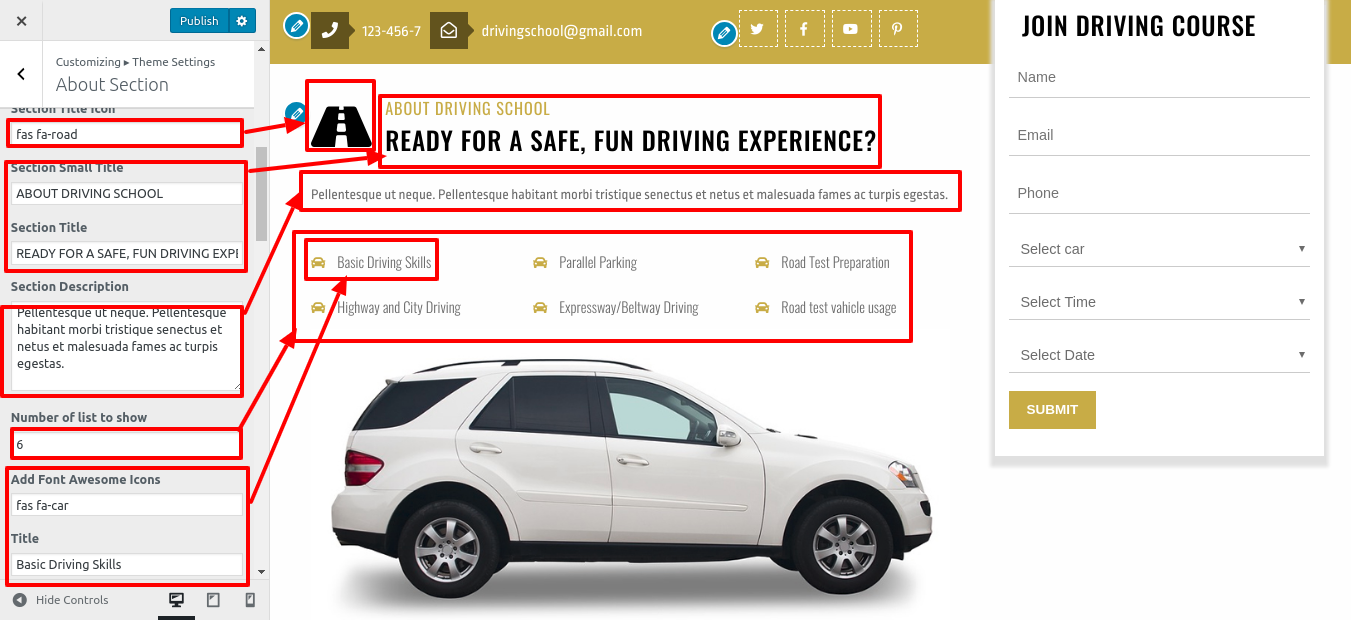Click the Publish button

199,20
